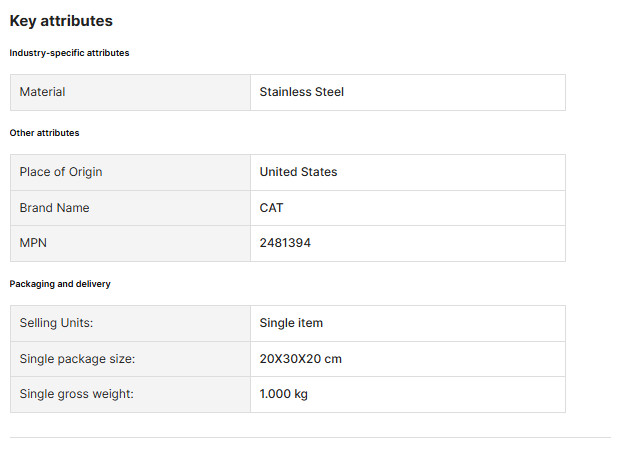The height and width of the screenshot is (454, 632).
Task: Select the Industry-specific attributes subheading
Action: pos(69,53)
